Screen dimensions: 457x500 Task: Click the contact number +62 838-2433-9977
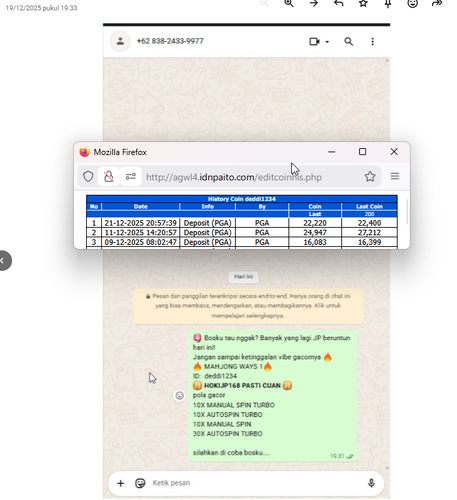pos(170,41)
